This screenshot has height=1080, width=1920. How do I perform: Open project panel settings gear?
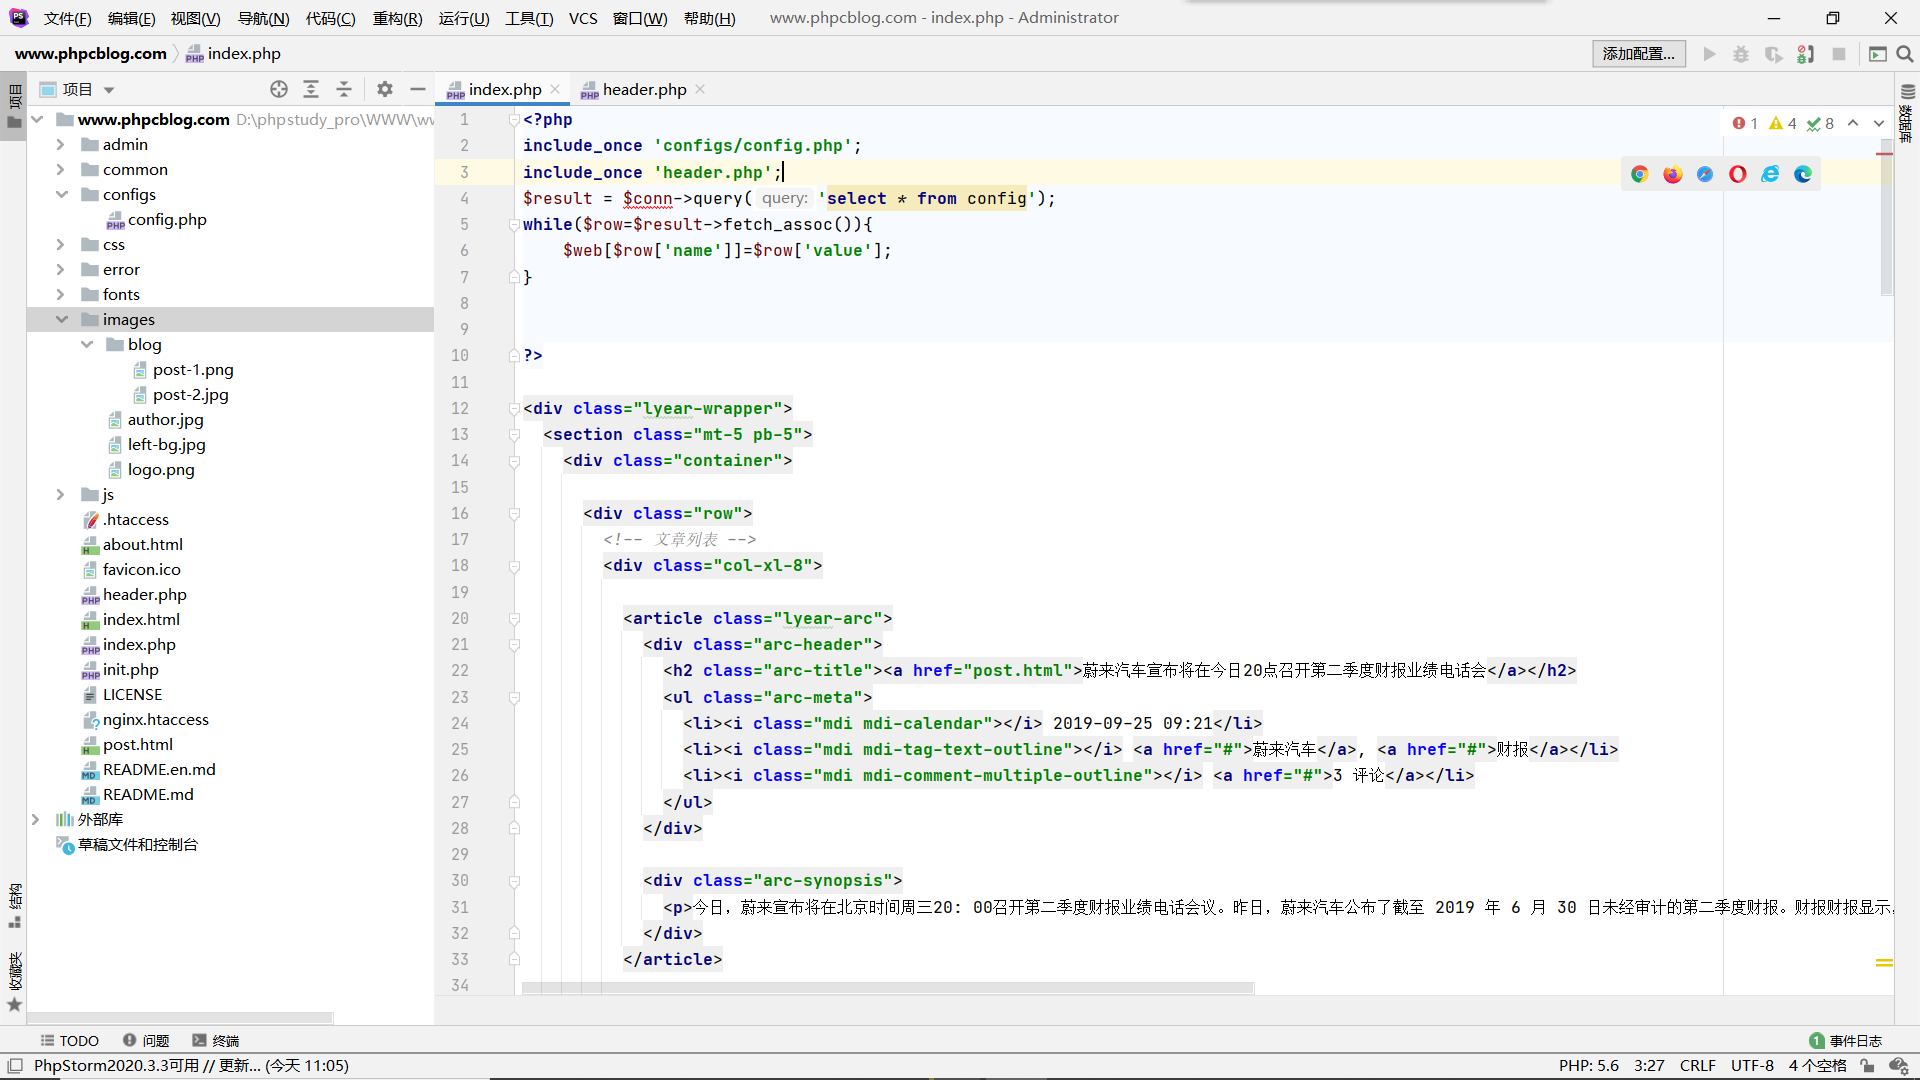[385, 89]
